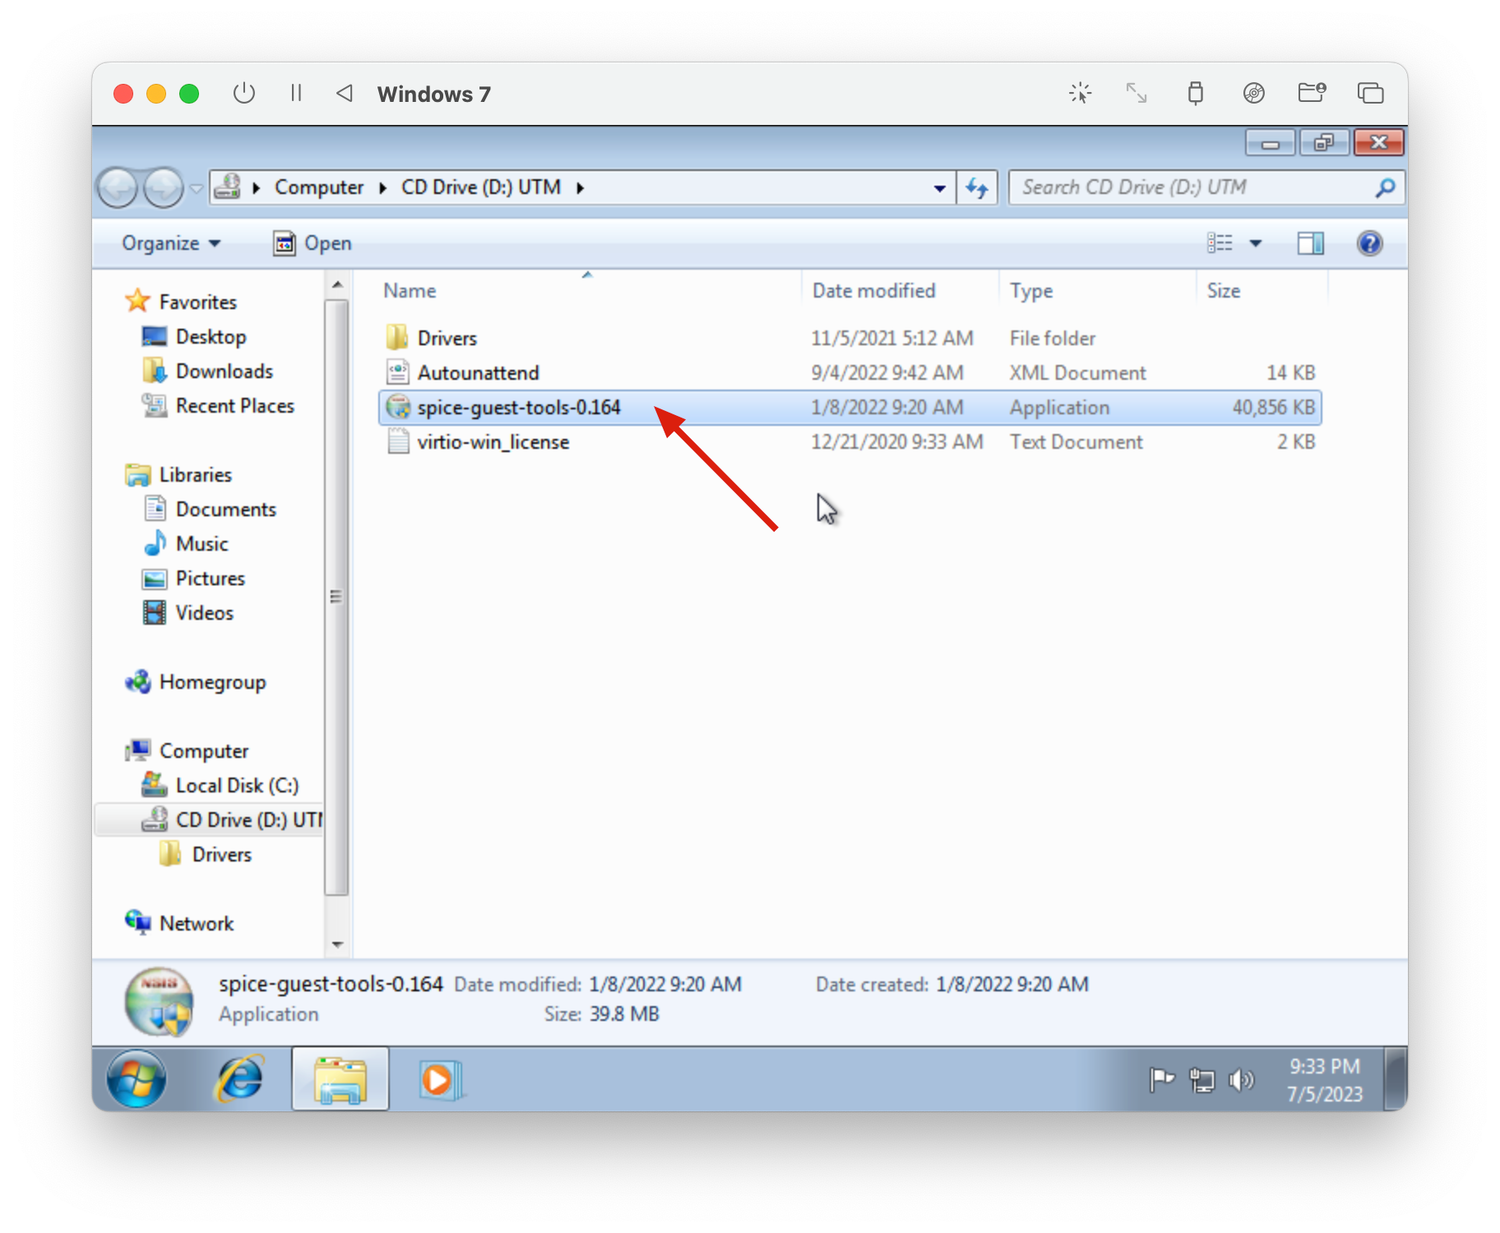This screenshot has width=1500, height=1233.
Task: Open the Organize menu
Action: (x=171, y=243)
